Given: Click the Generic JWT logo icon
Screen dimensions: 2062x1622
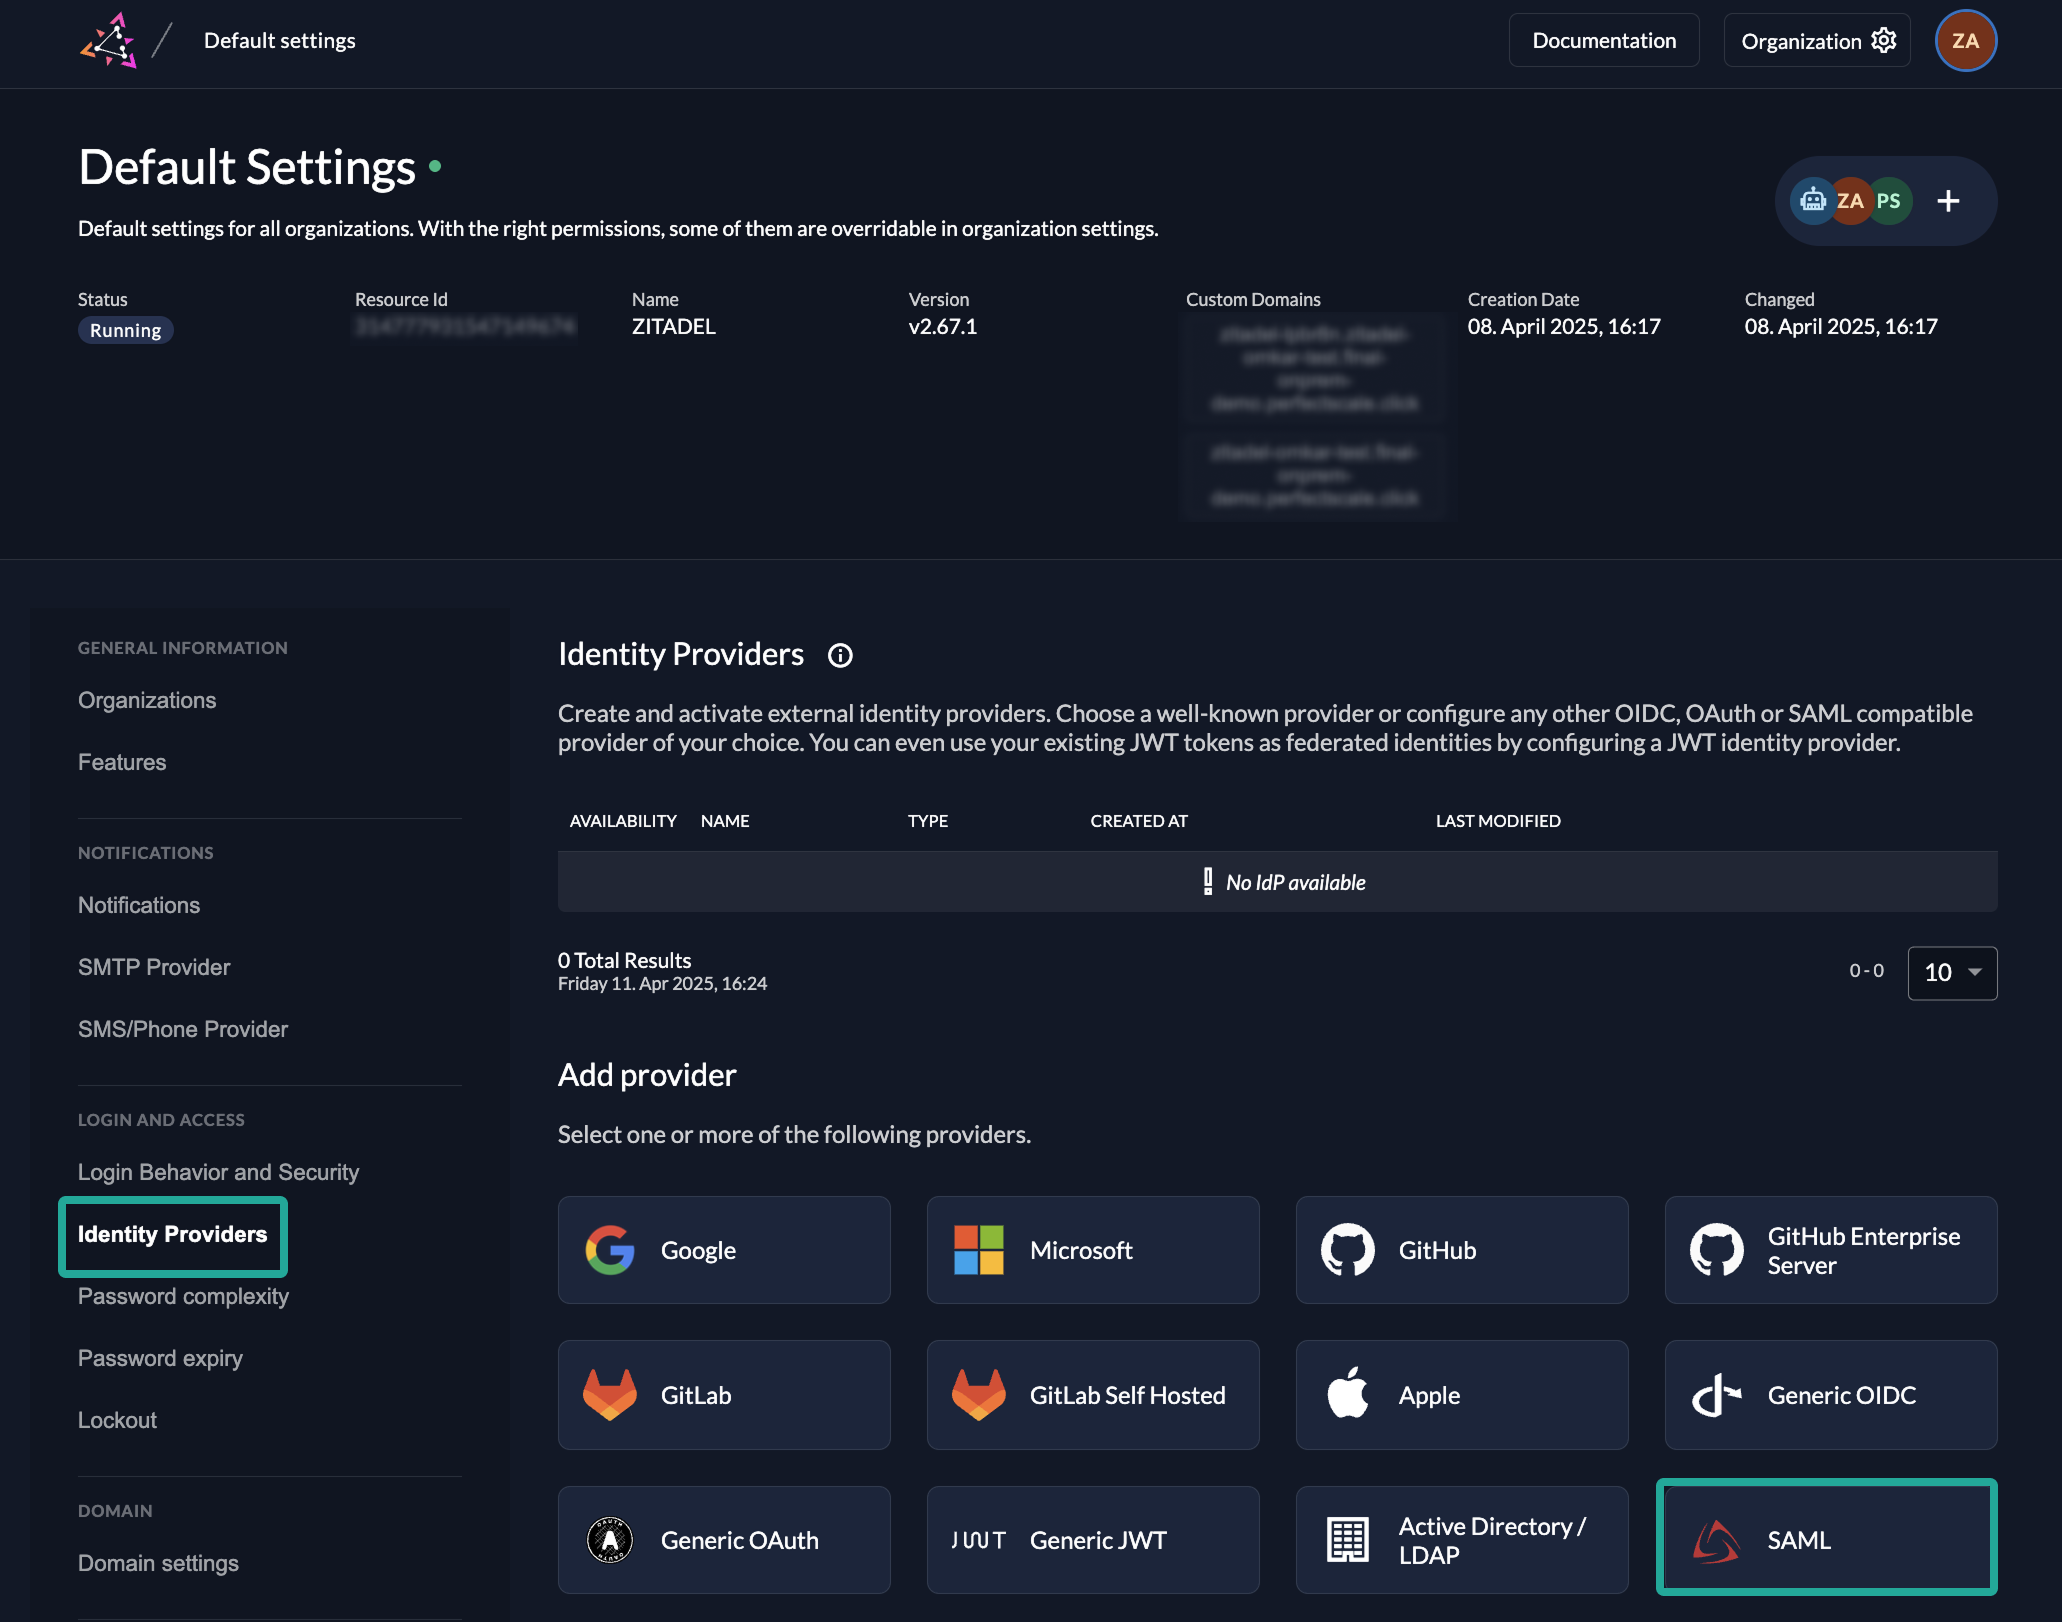Looking at the screenshot, I should pyautogui.click(x=979, y=1540).
